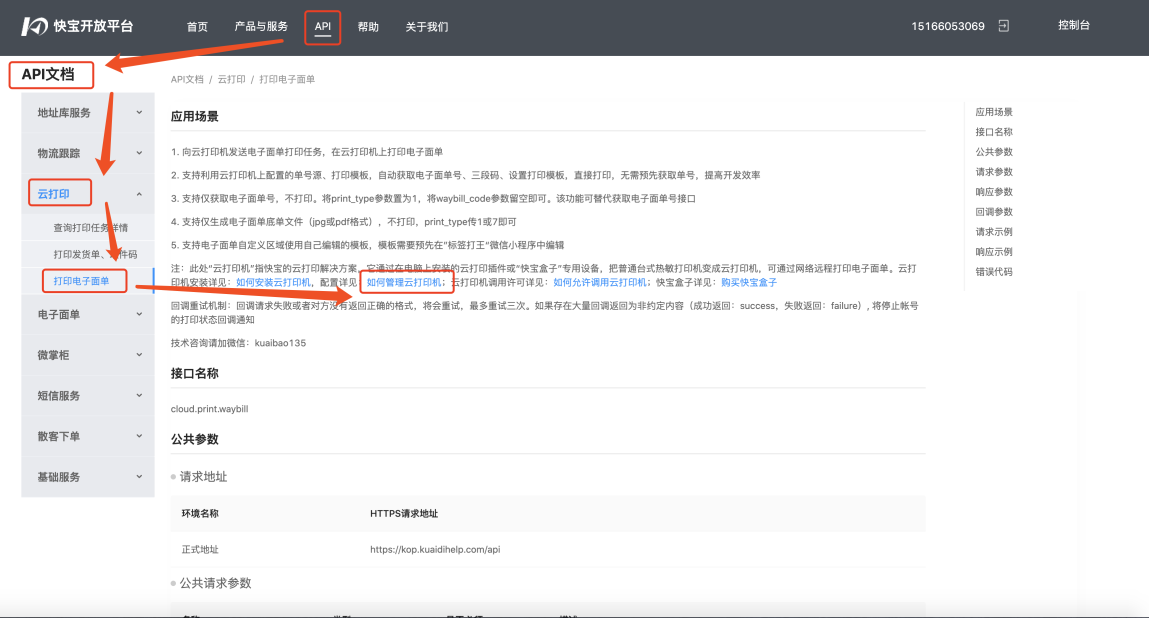Go to 首页 in the top navigation

click(x=197, y=27)
